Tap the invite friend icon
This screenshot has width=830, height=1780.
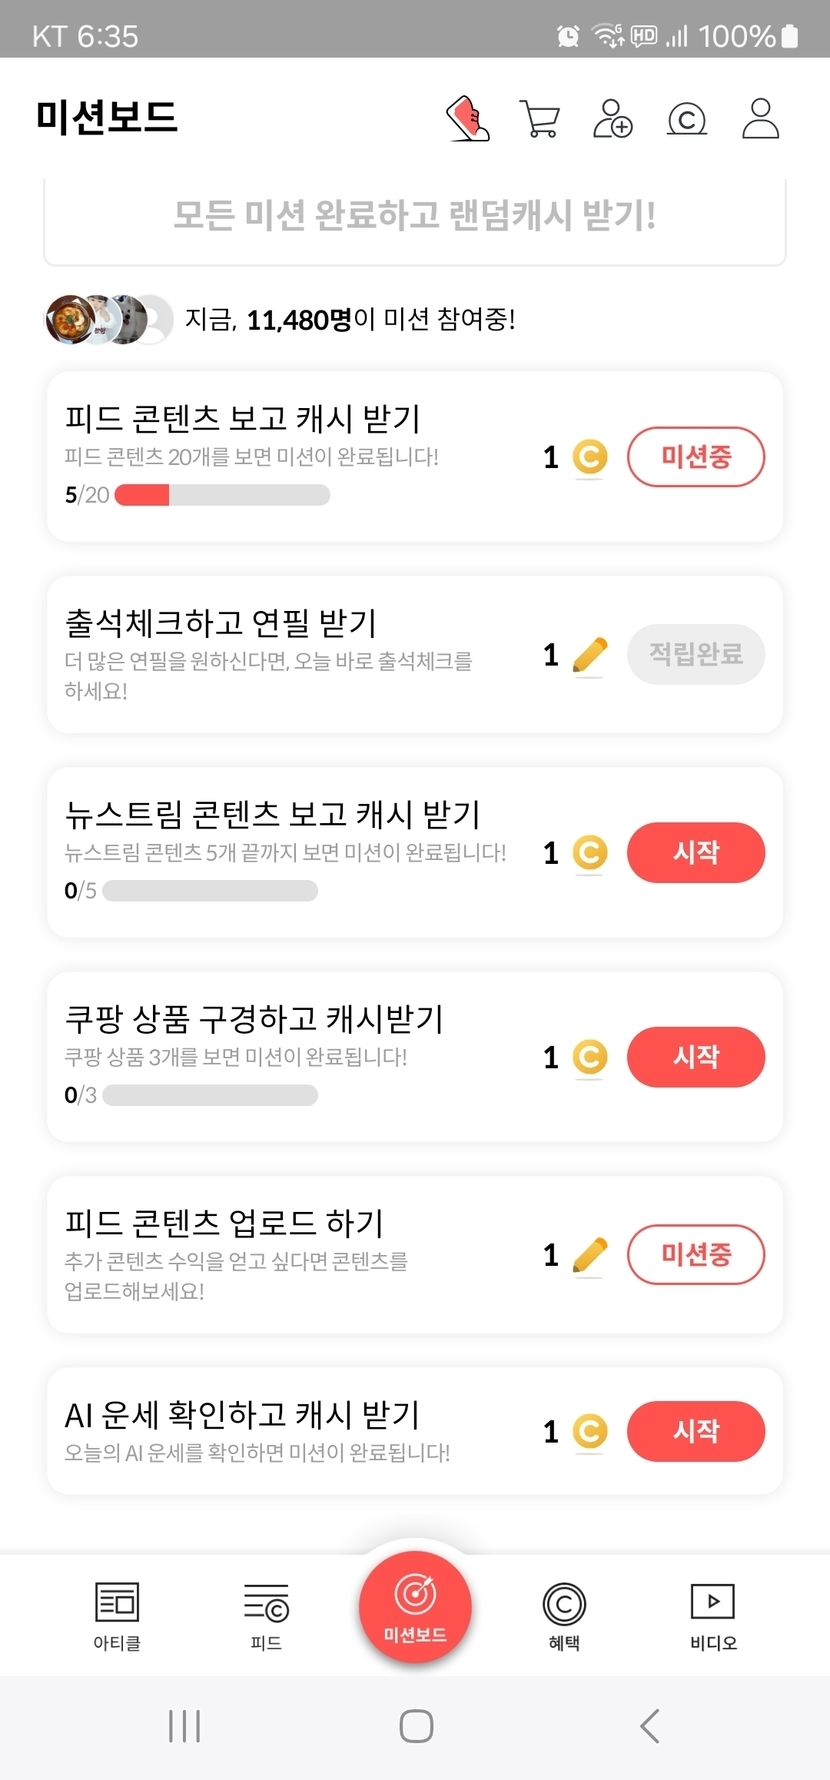[x=613, y=119]
